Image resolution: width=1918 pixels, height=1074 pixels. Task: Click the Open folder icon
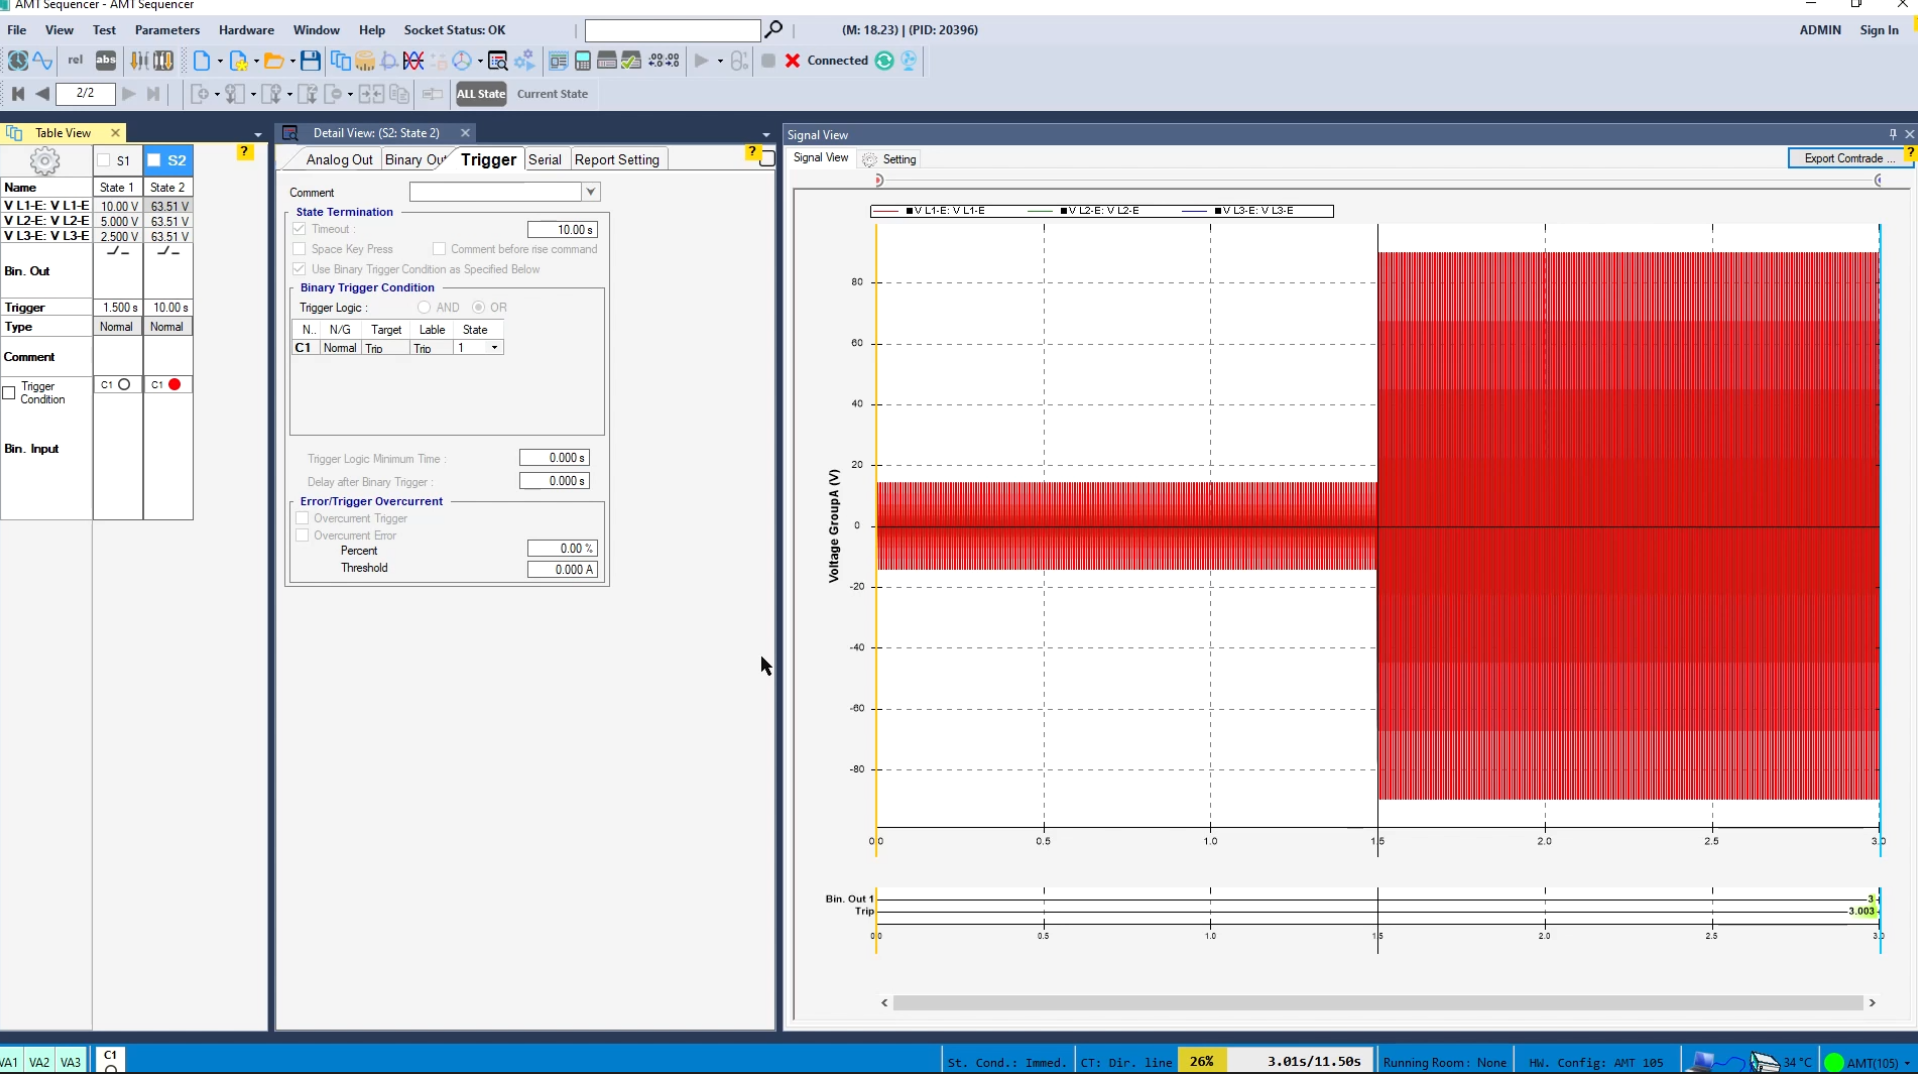click(x=273, y=61)
